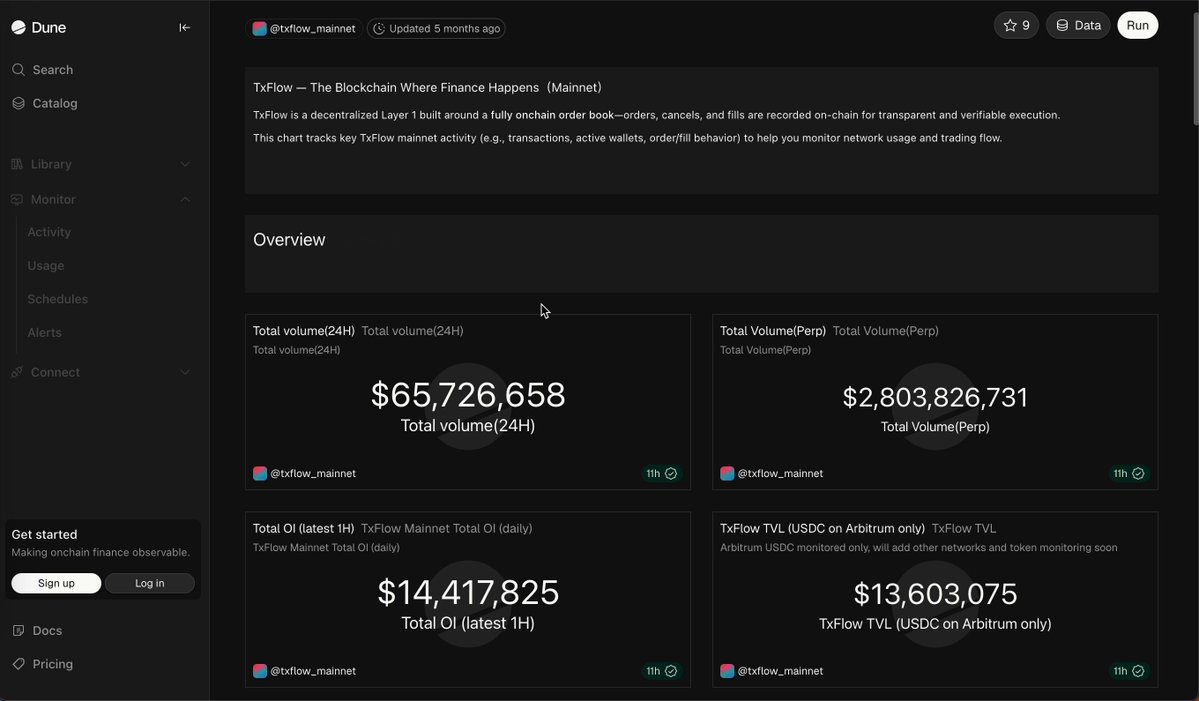Open @txflow_mainnet link on TxFlow TVL card
The width and height of the screenshot is (1199, 701).
click(780, 670)
